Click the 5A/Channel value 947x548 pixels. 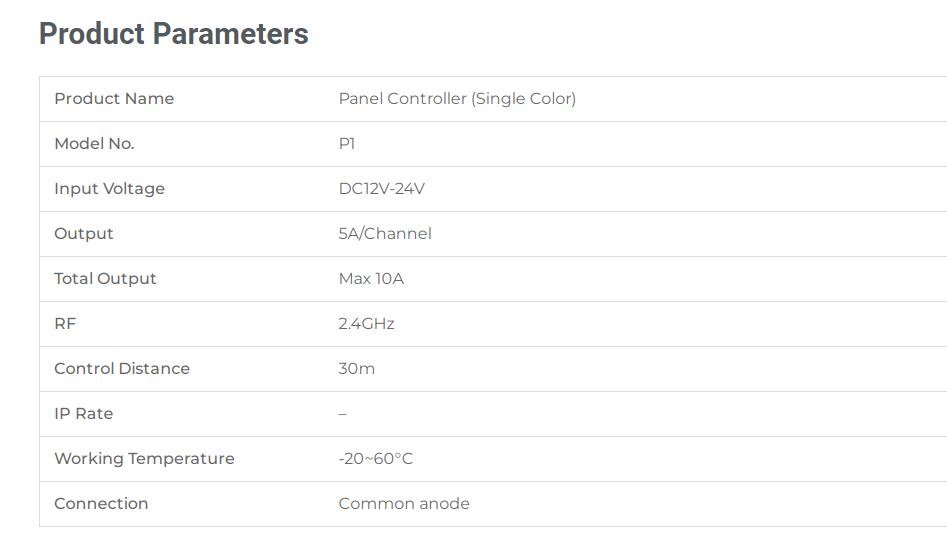[385, 234]
